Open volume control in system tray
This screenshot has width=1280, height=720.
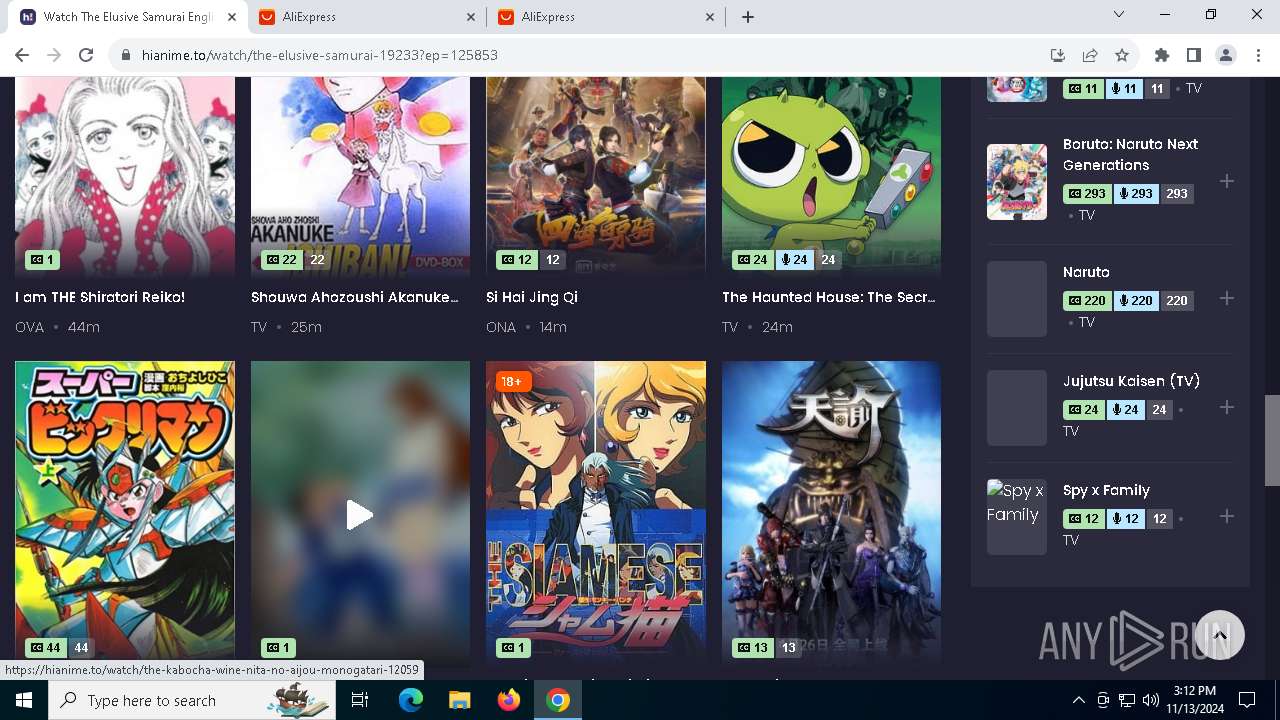tap(1151, 700)
